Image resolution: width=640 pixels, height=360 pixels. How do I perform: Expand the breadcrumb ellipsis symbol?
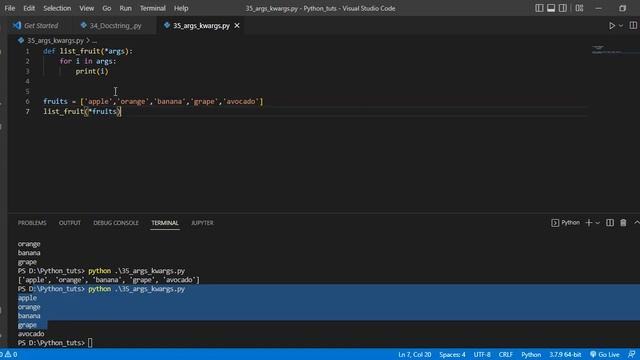click(95, 40)
